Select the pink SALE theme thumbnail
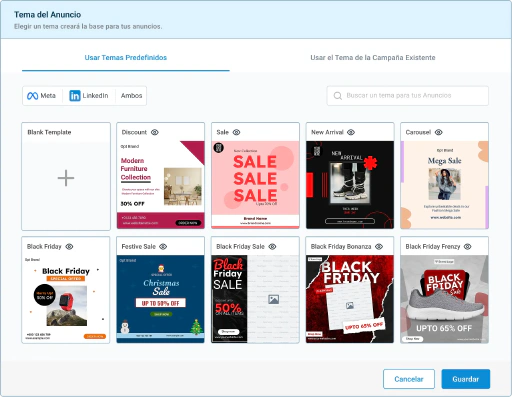The image size is (512, 397). tap(255, 185)
